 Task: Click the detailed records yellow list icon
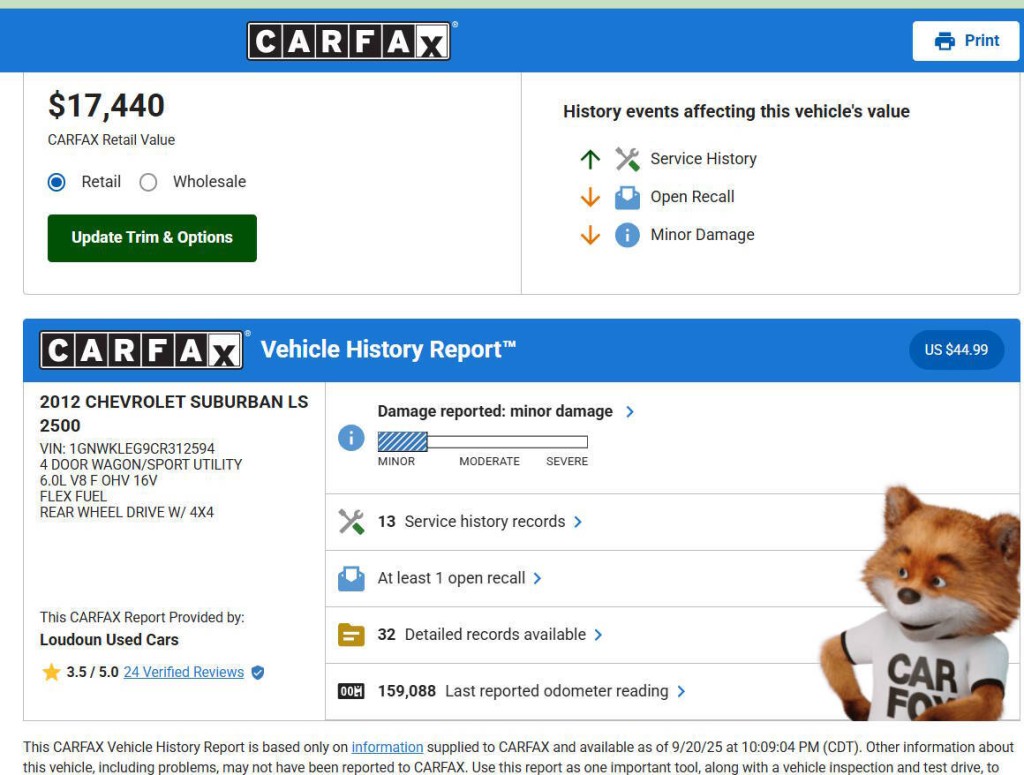click(351, 635)
